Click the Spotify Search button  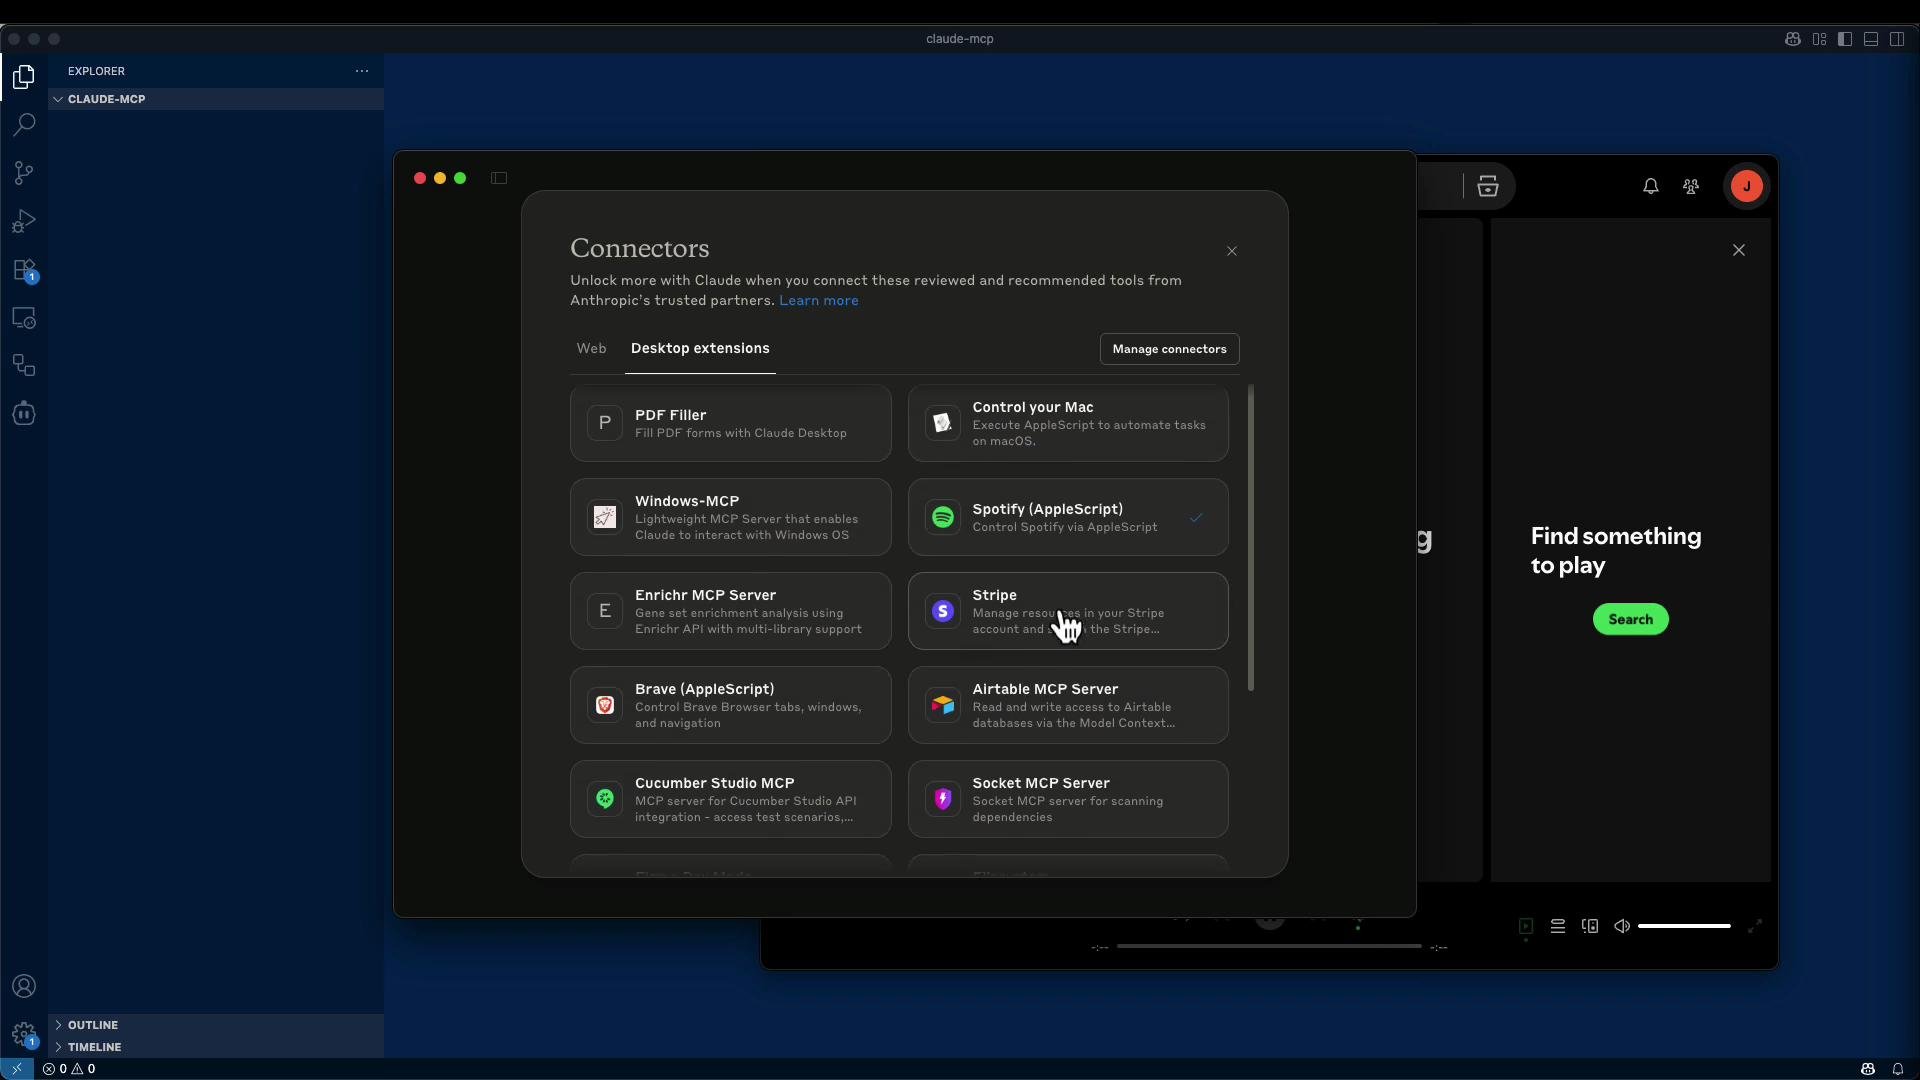click(1630, 619)
